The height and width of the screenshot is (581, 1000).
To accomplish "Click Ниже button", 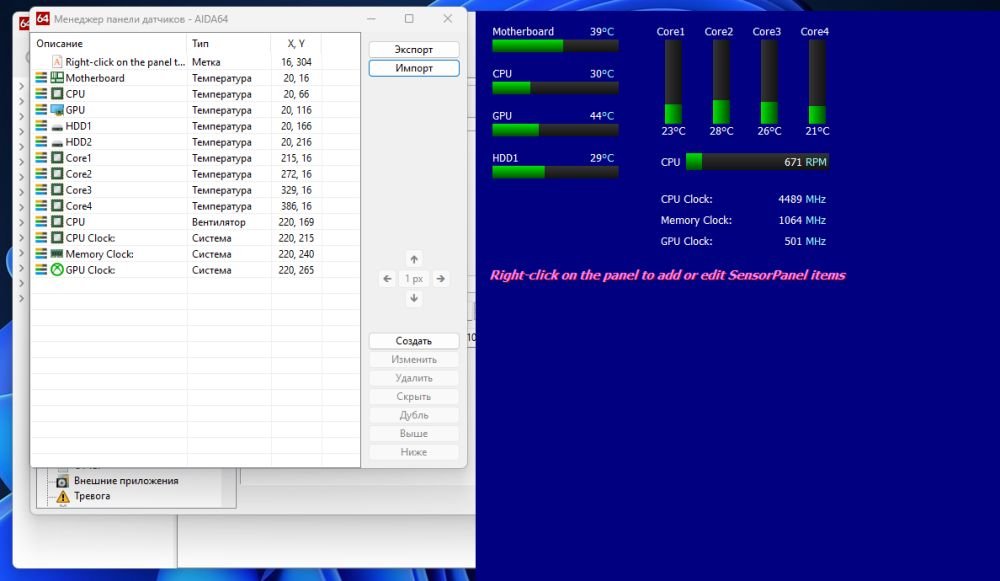I will pyautogui.click(x=414, y=452).
